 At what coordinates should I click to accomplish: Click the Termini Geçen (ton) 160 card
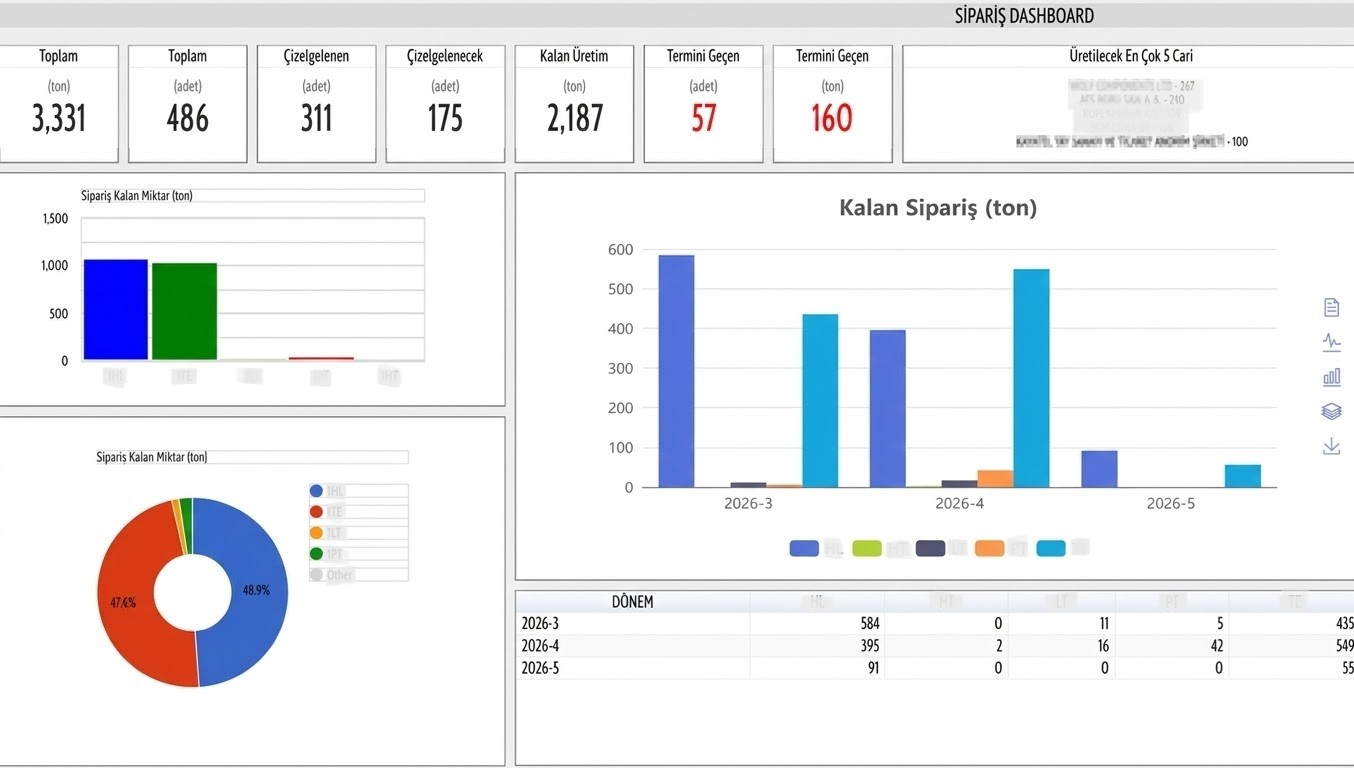832,104
